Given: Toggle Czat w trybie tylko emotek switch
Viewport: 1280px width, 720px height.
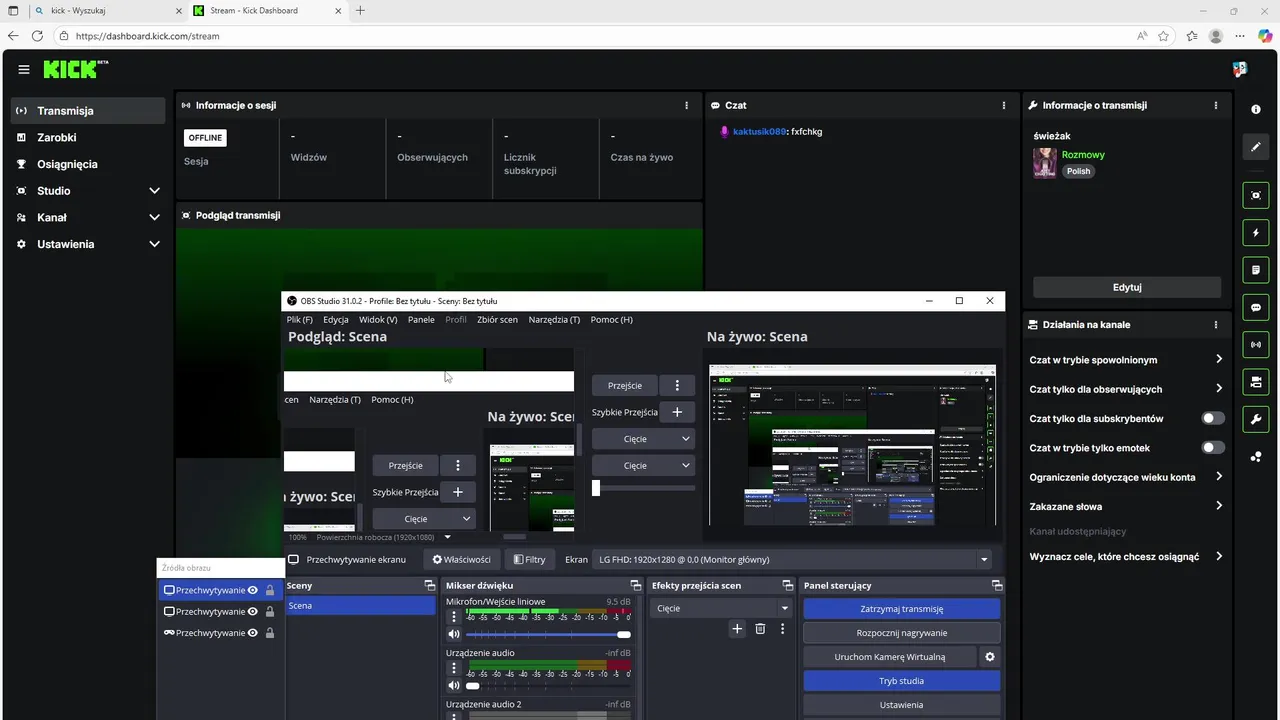Looking at the screenshot, I should coord(1212,448).
